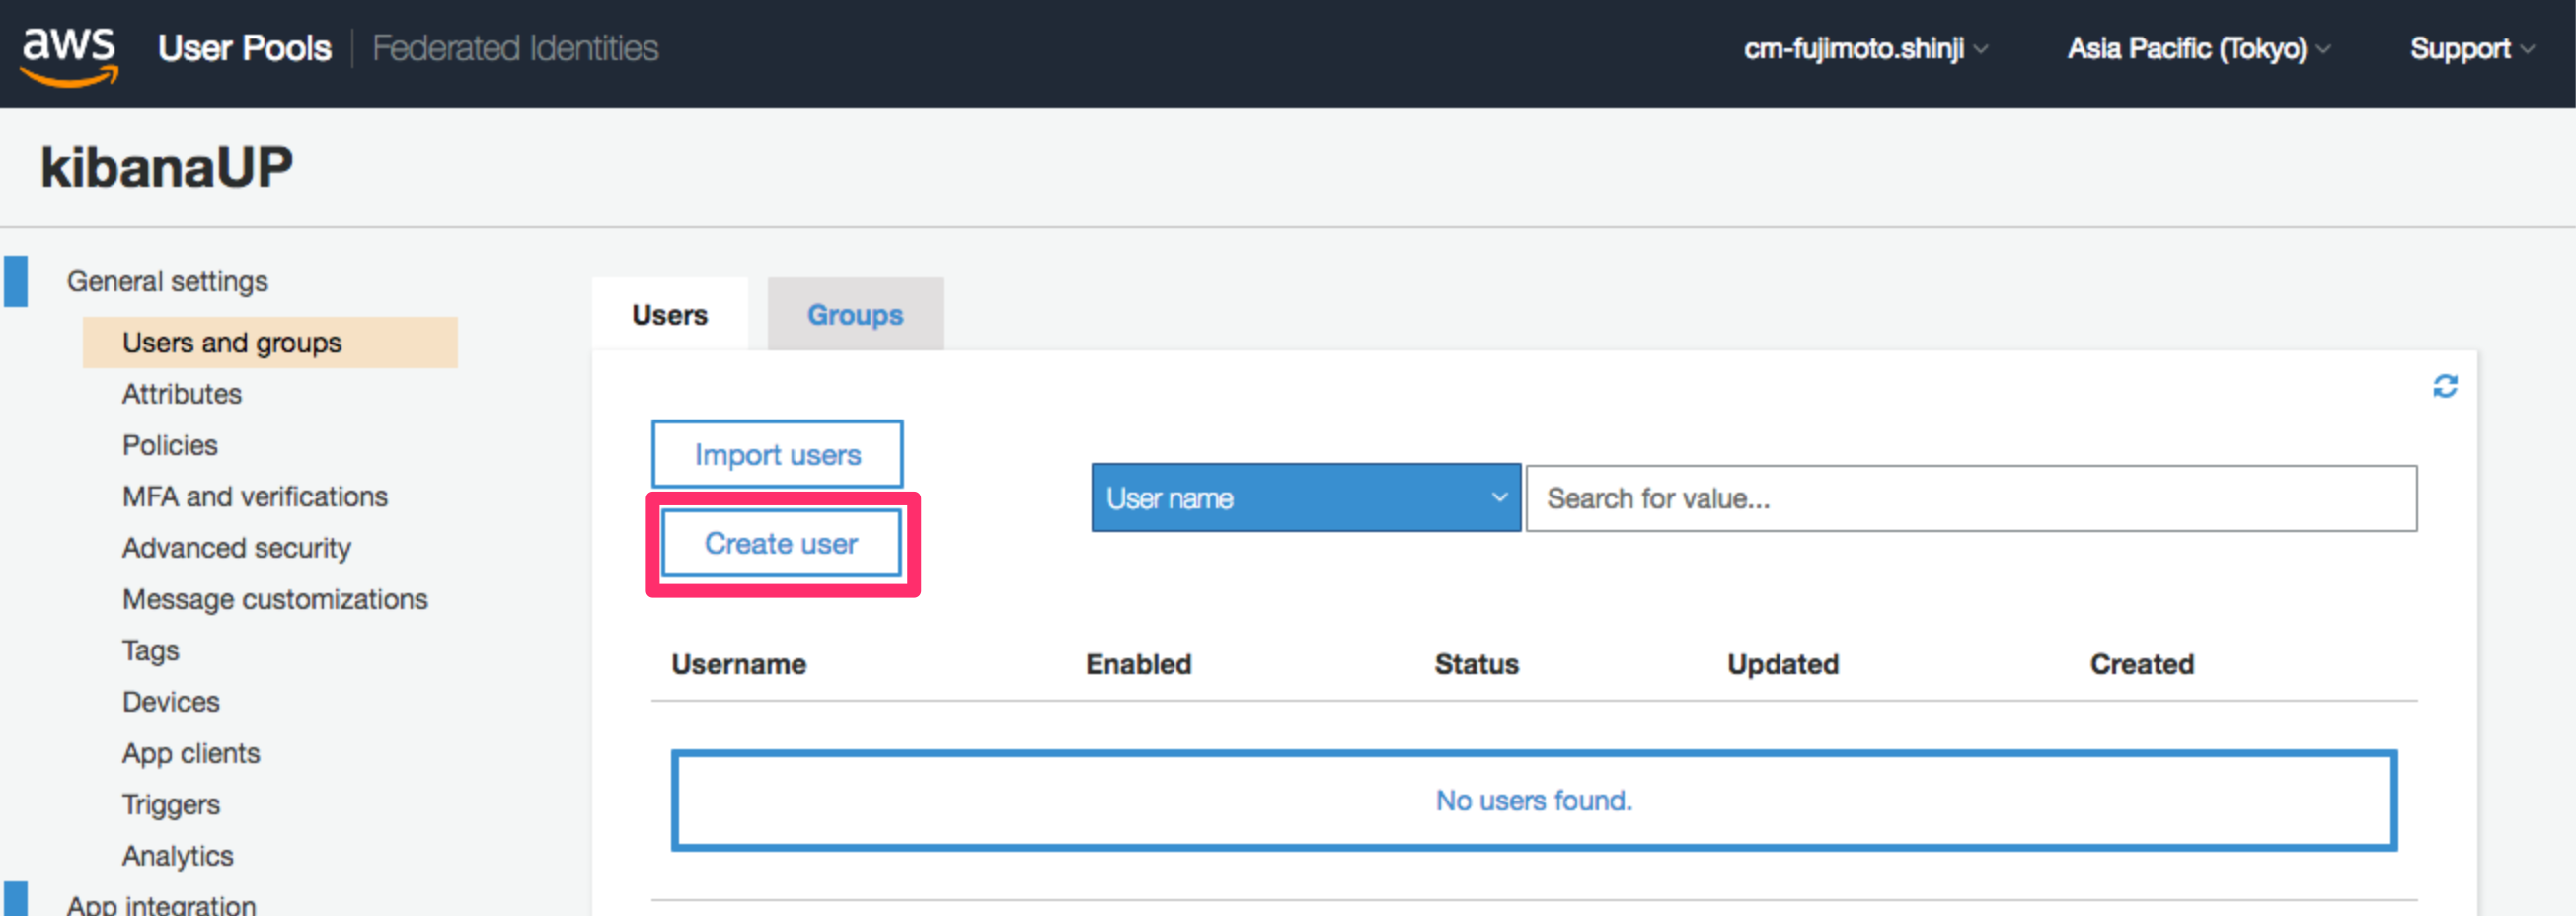Open the Attributes settings
Viewport: 2576px width, 916px height.
point(182,394)
